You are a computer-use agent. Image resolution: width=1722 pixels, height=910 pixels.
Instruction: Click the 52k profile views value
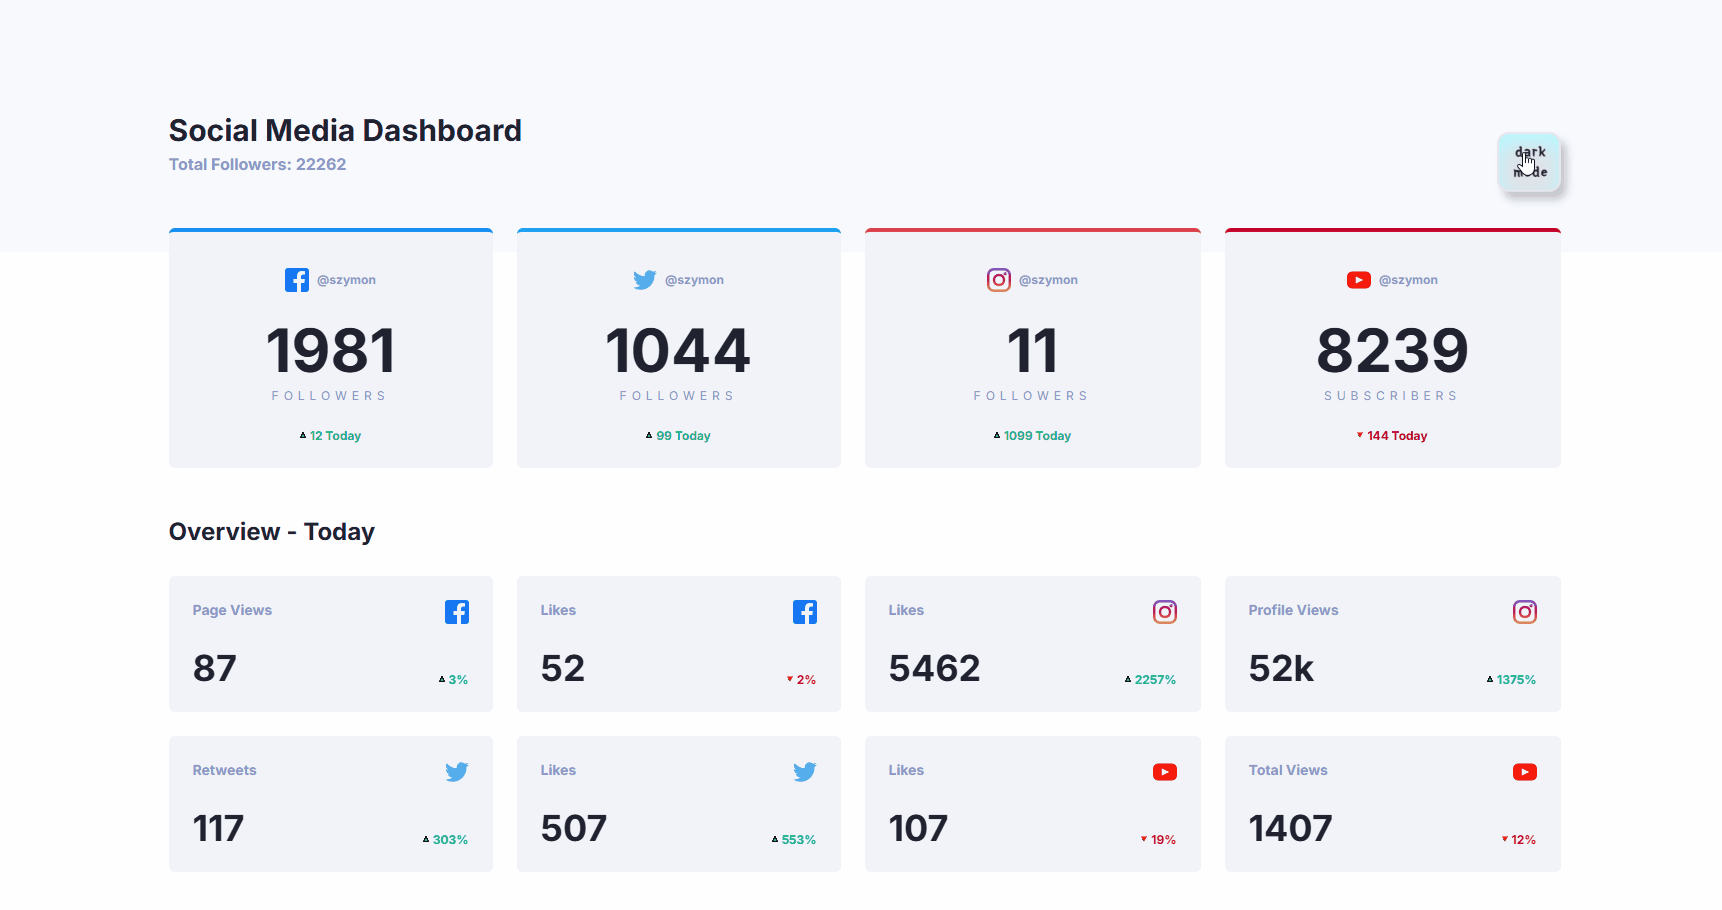coord(1281,668)
